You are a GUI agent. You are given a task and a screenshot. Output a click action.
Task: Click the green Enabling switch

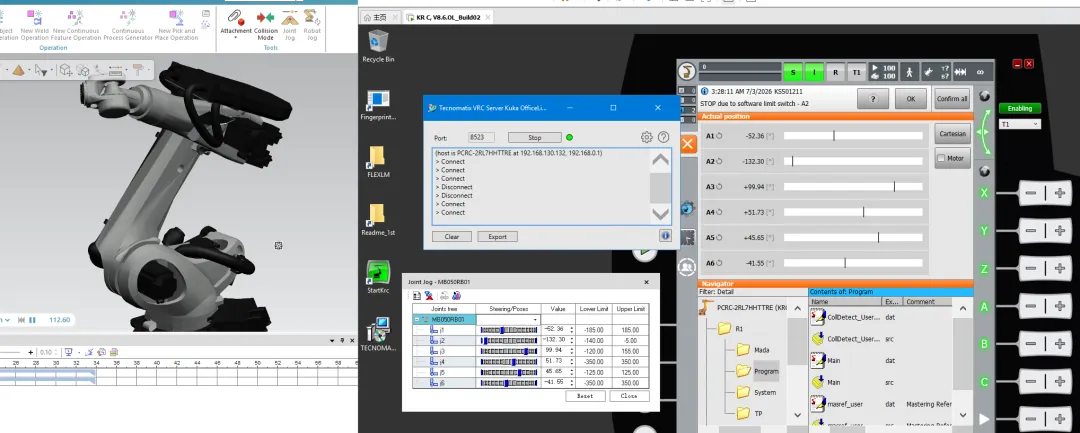pyautogui.click(x=1019, y=108)
